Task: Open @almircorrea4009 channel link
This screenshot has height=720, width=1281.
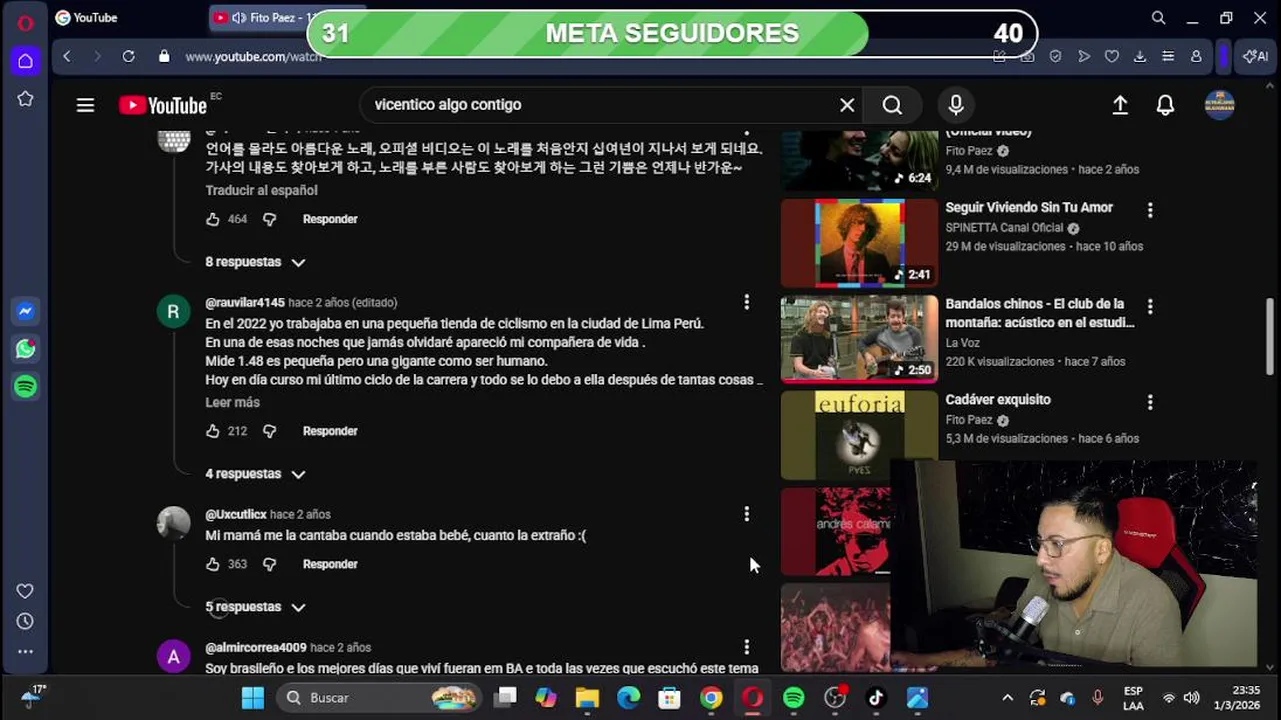Action: pos(256,647)
